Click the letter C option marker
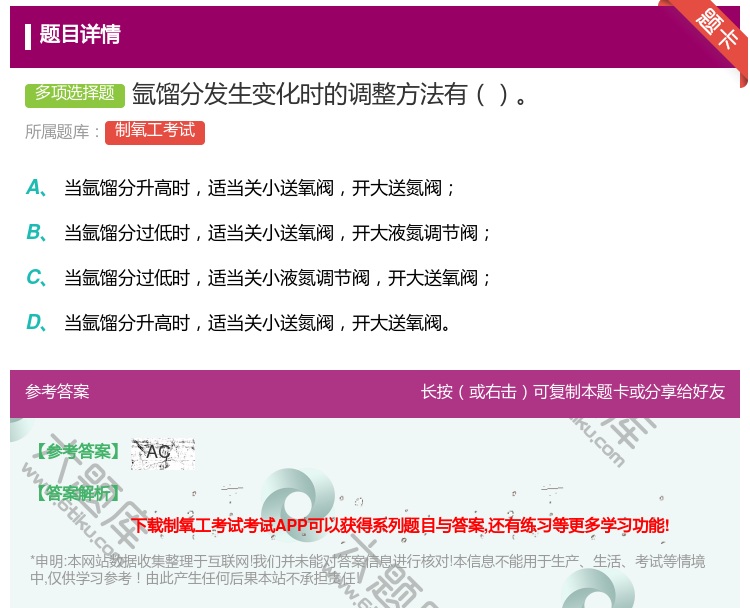Screen dimensions: 750x608 point(36,278)
